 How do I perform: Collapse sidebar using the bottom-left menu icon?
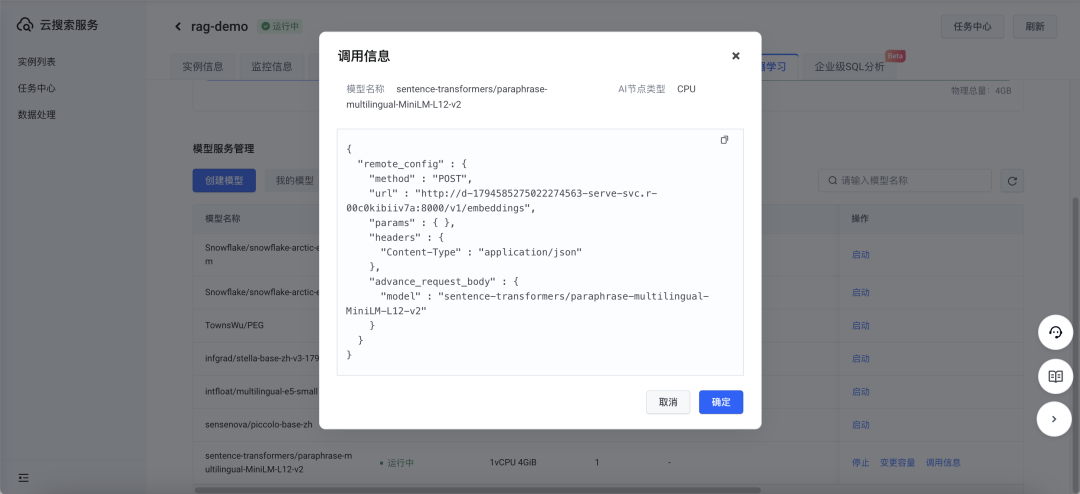tap(24, 477)
